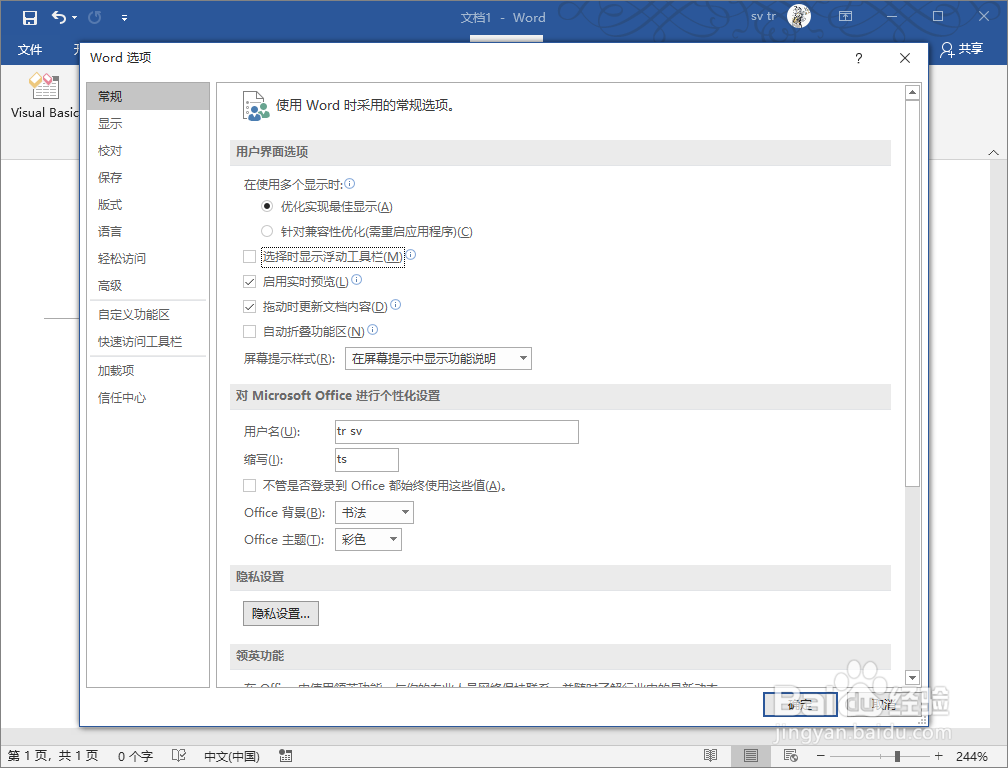
Task: Click the macro recording icon in status bar
Action: (286, 756)
